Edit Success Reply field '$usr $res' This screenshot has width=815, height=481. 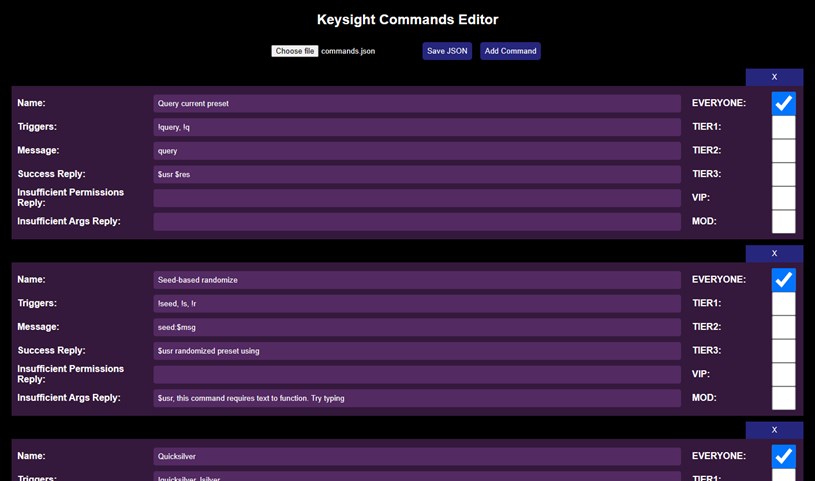pyautogui.click(x=417, y=174)
